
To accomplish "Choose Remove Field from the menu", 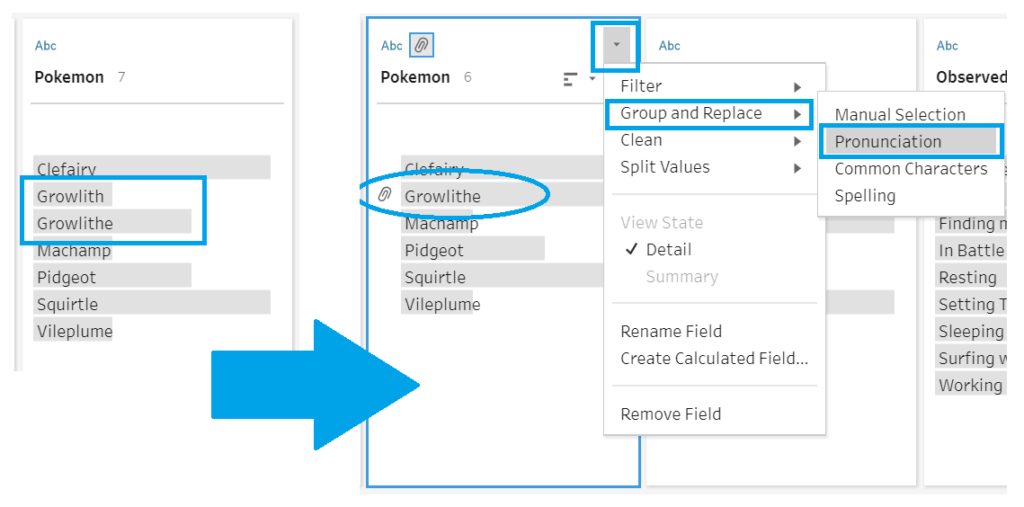I will coord(670,414).
